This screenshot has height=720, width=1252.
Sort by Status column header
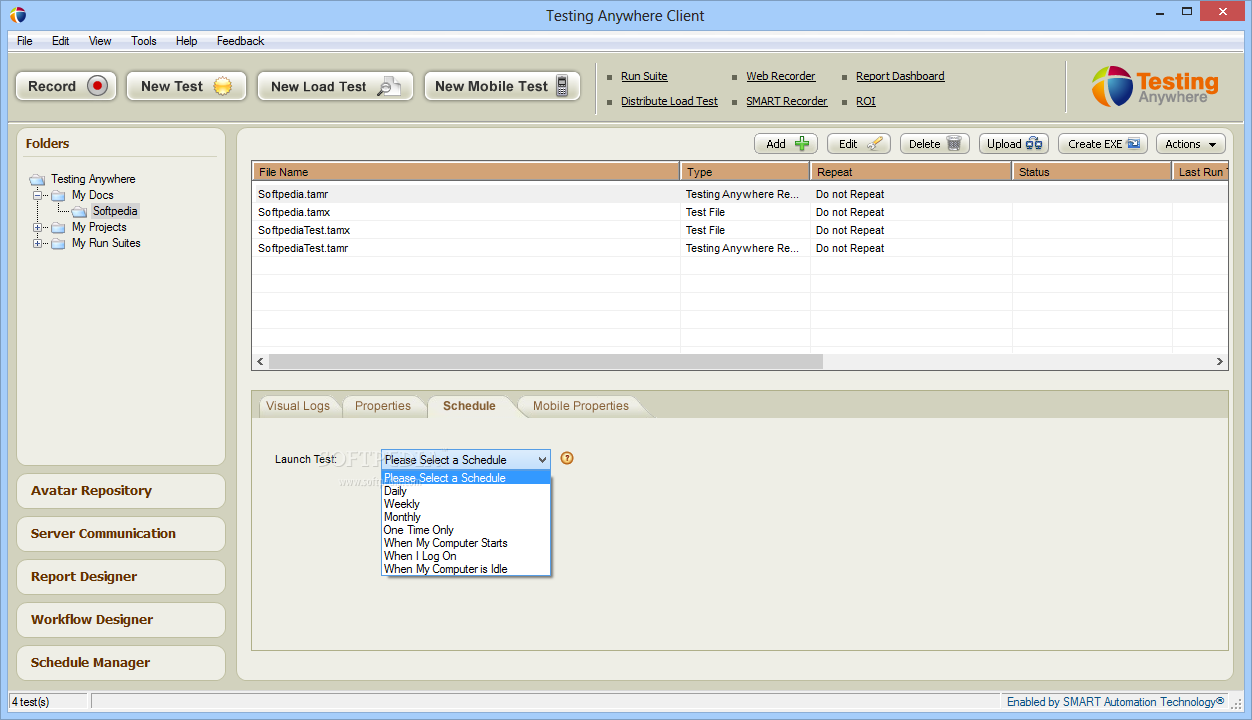tap(1092, 172)
